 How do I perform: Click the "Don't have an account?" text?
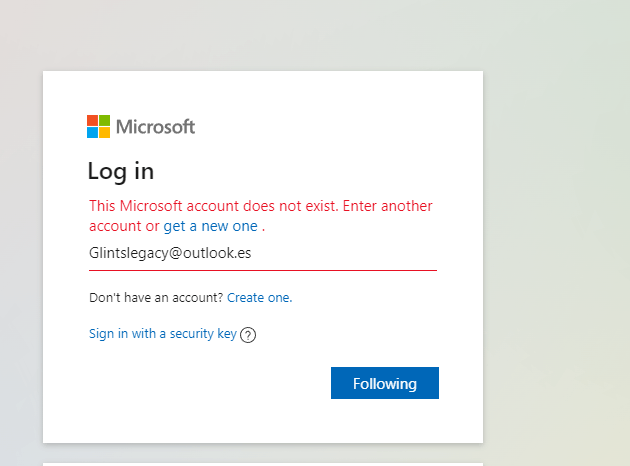coord(156,297)
